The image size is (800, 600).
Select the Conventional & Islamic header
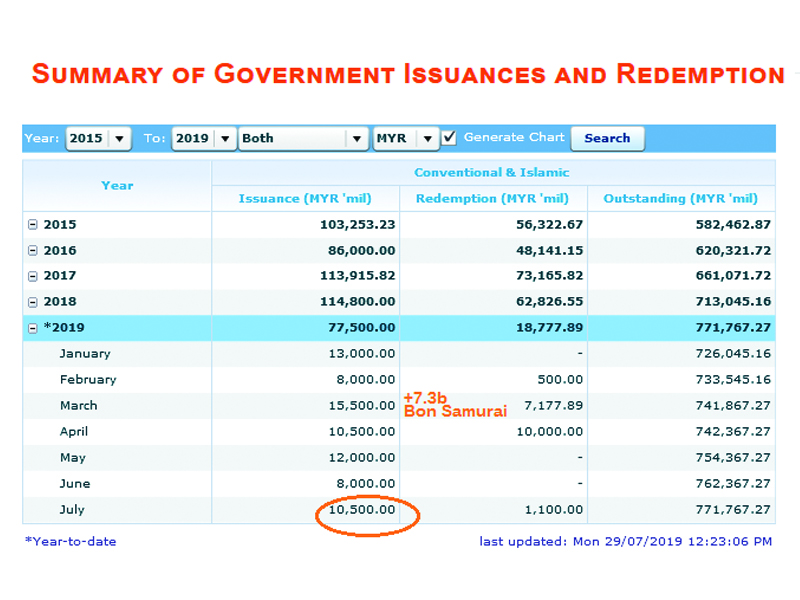coord(492,172)
